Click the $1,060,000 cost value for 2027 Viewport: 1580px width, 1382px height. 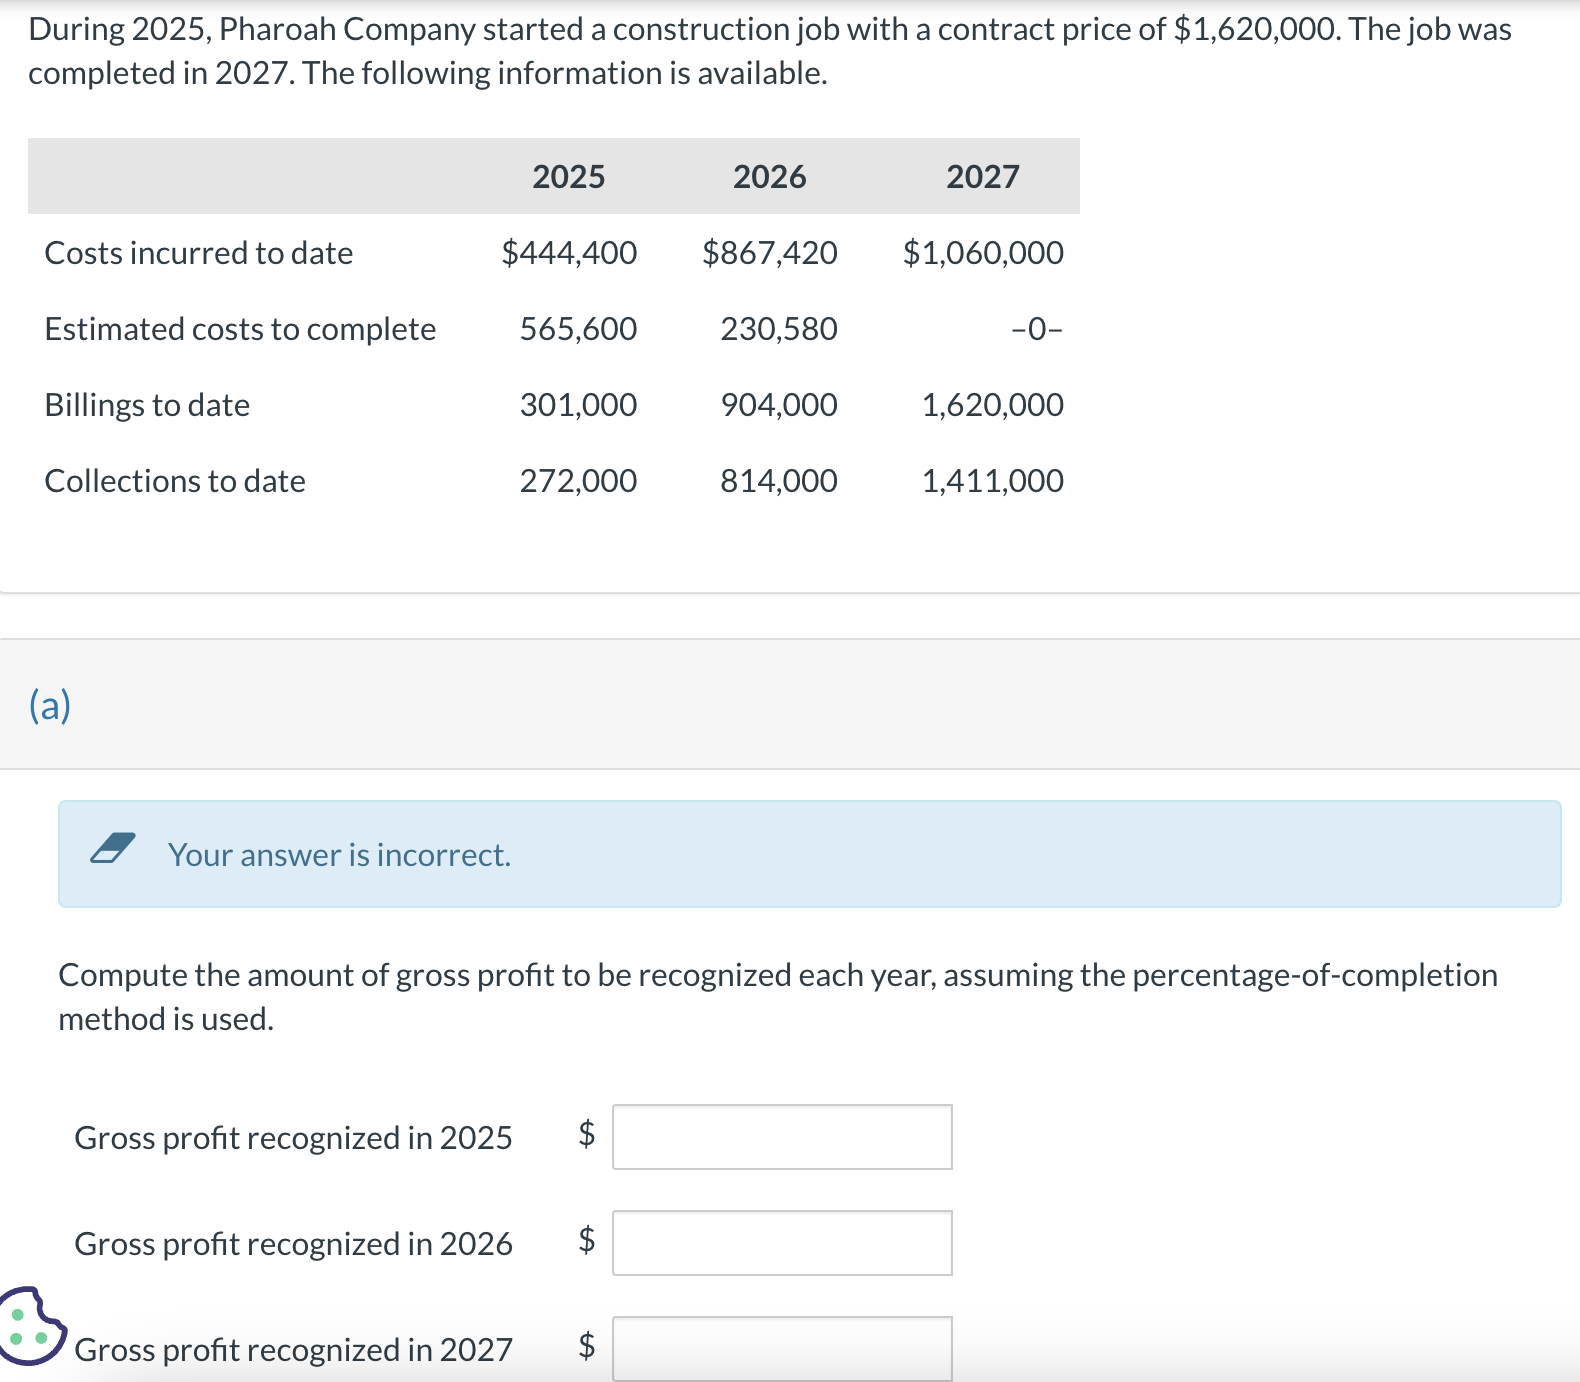tap(983, 253)
